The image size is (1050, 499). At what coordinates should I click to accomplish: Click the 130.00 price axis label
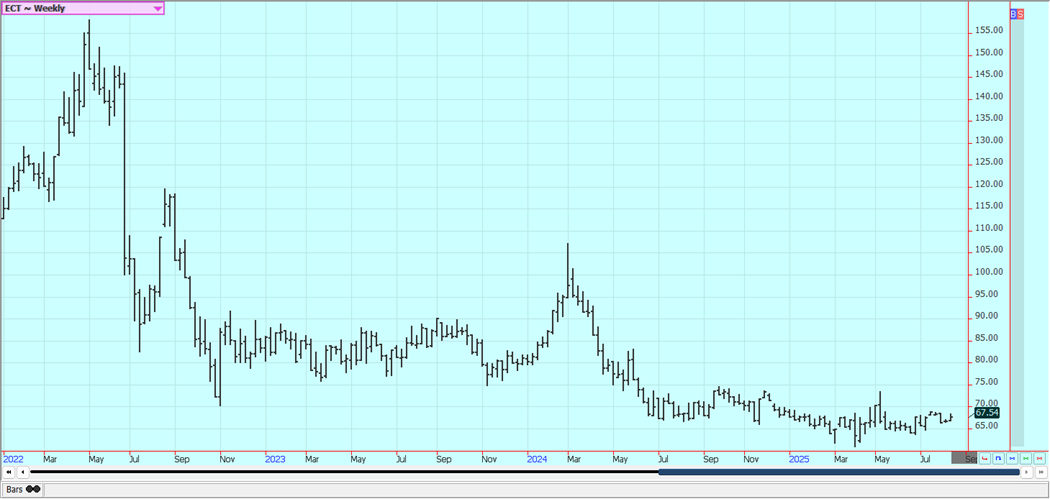tap(988, 140)
